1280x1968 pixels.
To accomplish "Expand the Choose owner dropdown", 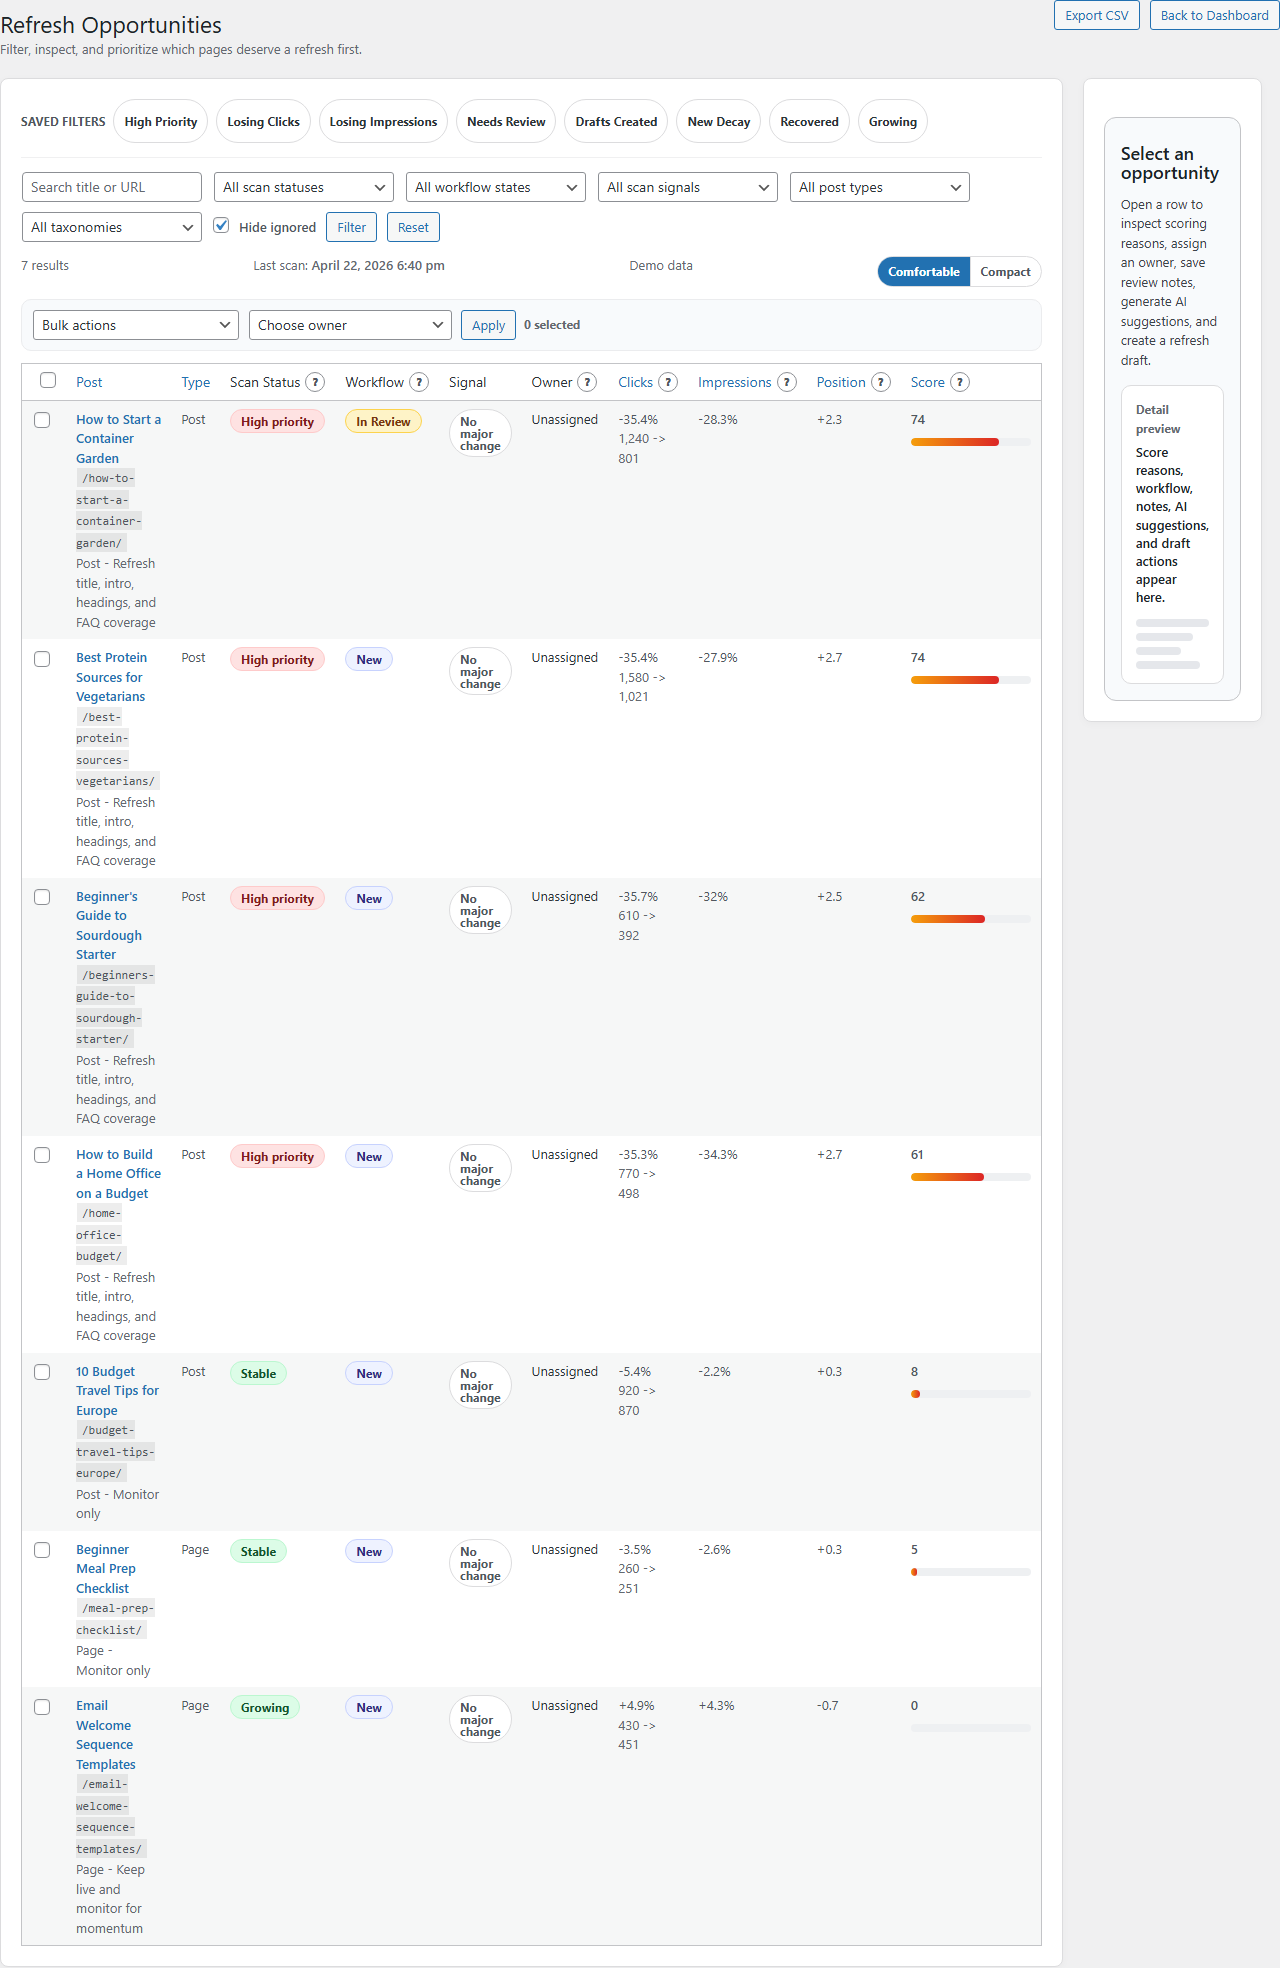I will pos(350,325).
